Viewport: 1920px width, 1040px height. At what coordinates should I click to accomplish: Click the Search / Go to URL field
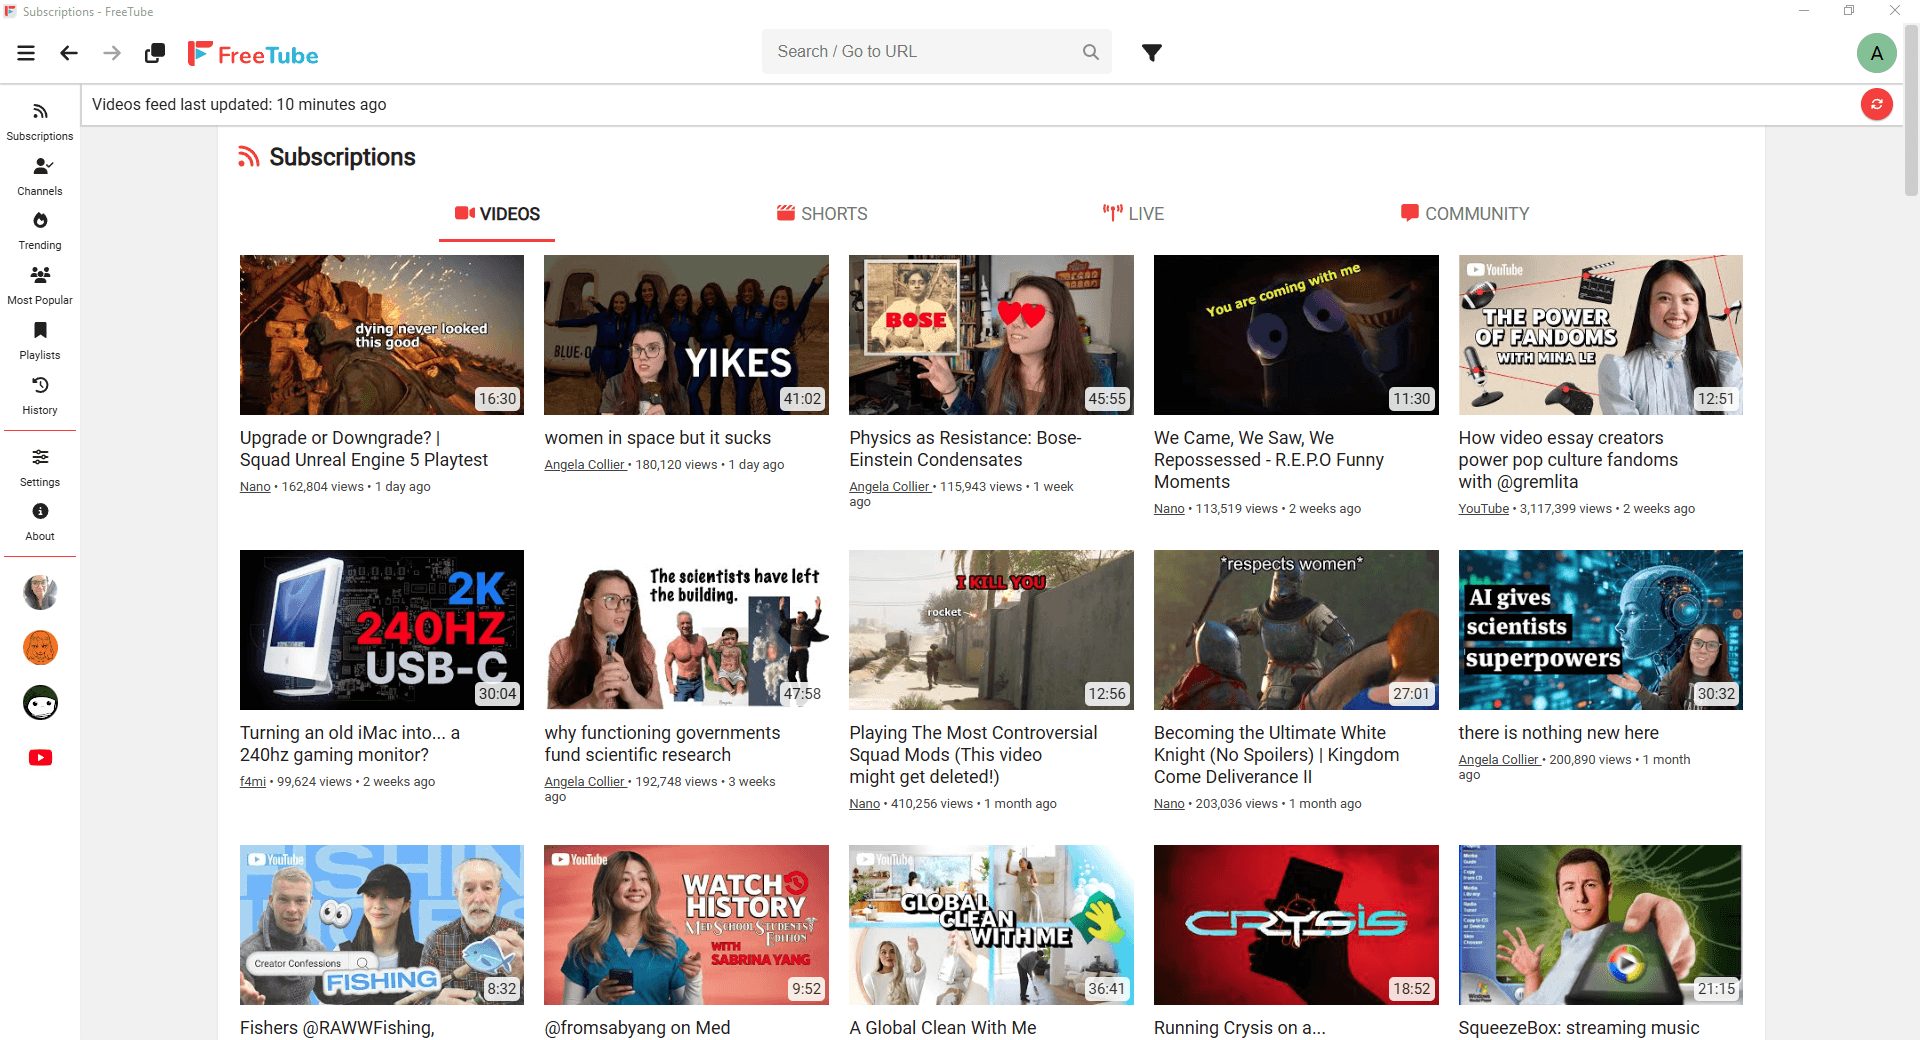(x=920, y=51)
